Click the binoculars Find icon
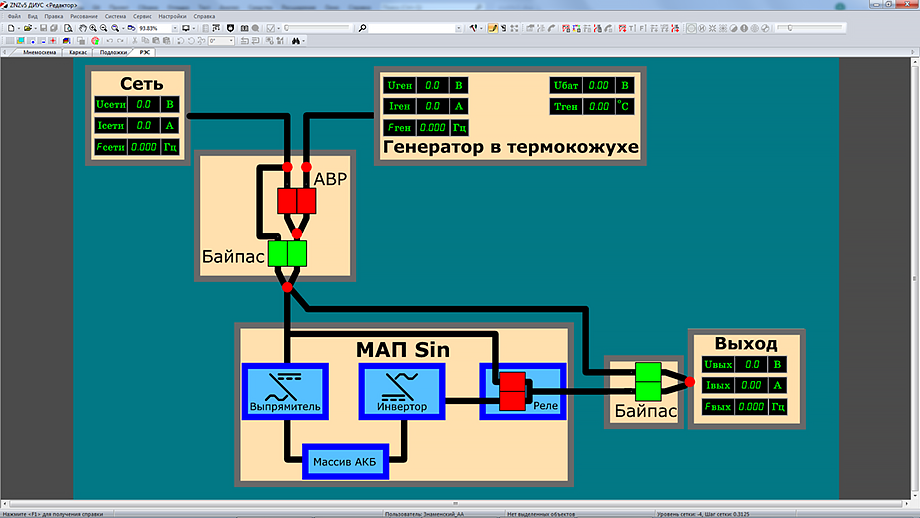 pyautogui.click(x=295, y=41)
